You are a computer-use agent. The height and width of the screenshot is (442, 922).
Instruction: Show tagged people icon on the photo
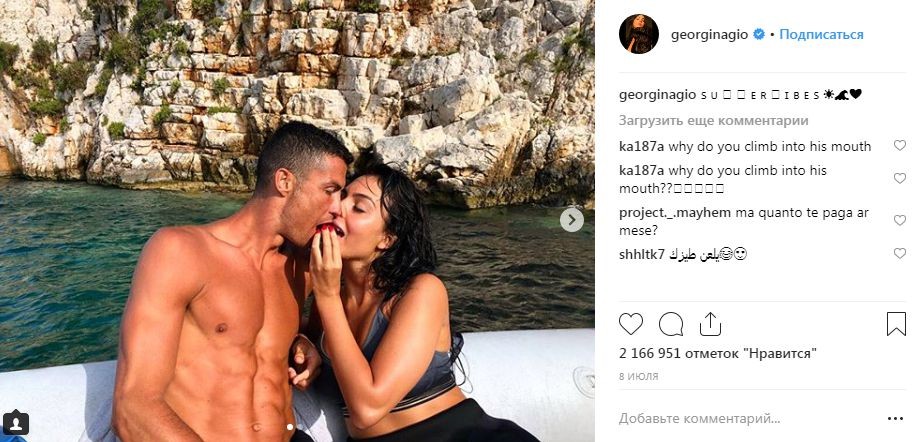coord(15,423)
